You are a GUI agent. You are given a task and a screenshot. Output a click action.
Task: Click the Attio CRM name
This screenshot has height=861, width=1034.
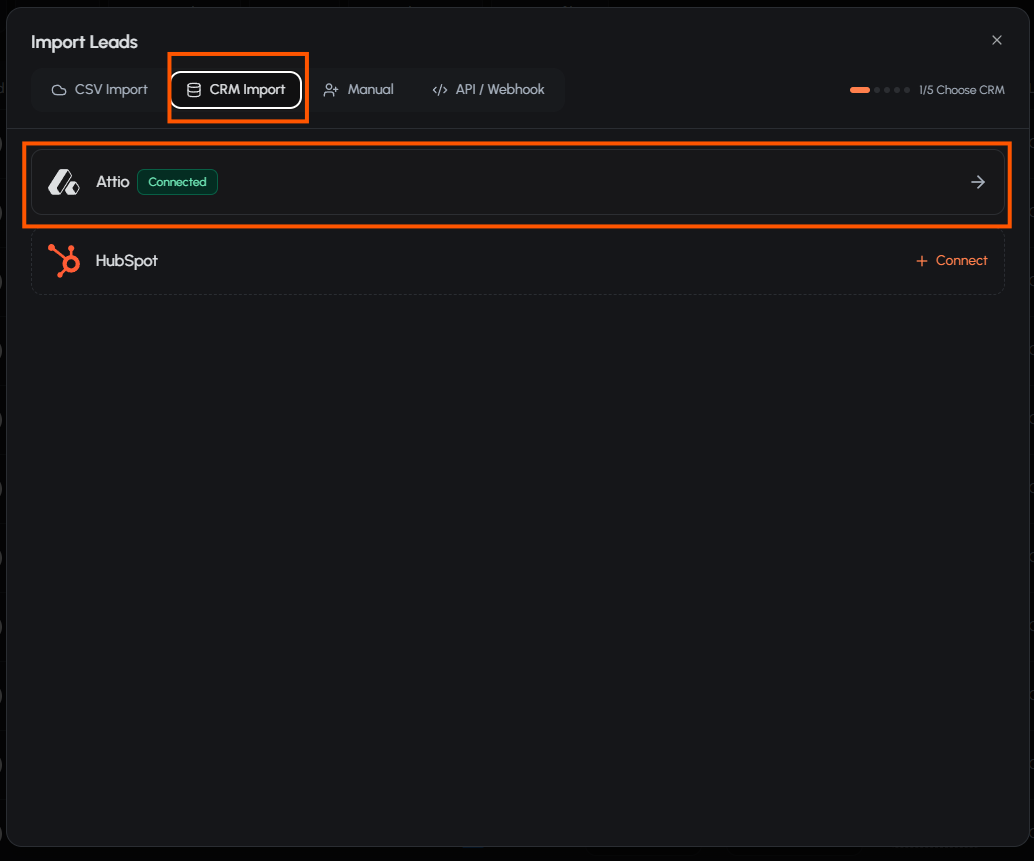click(113, 182)
